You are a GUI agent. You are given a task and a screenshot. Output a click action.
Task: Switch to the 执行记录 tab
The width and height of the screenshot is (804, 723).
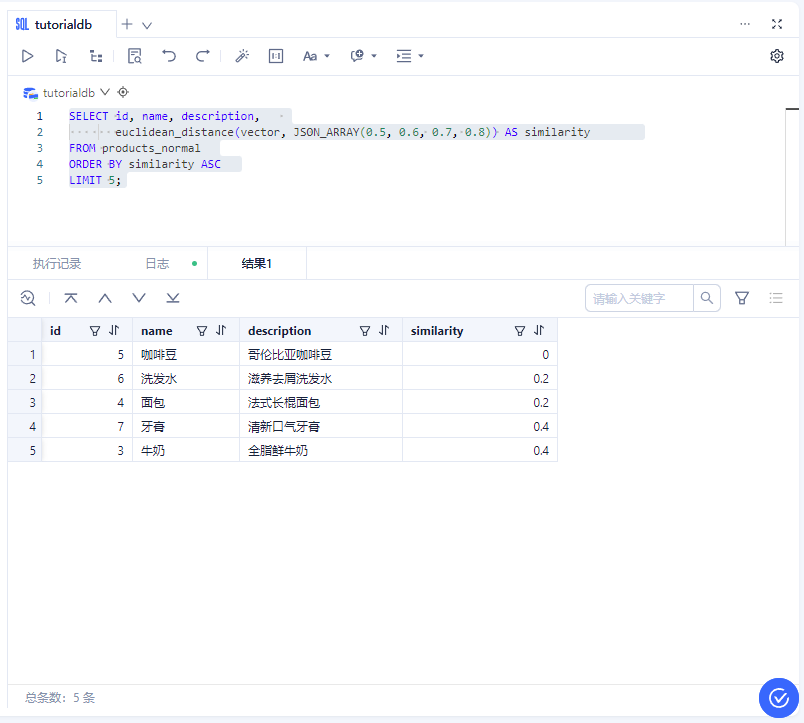pos(57,264)
